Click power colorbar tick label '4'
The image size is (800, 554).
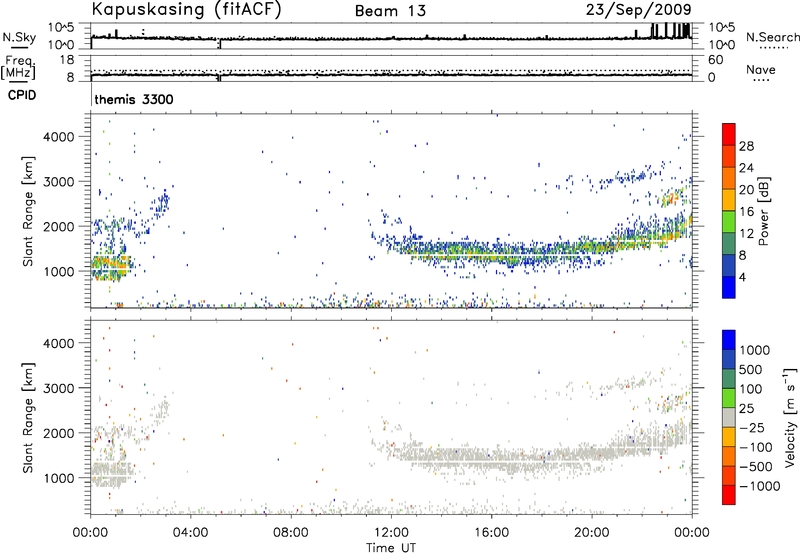[x=742, y=277]
